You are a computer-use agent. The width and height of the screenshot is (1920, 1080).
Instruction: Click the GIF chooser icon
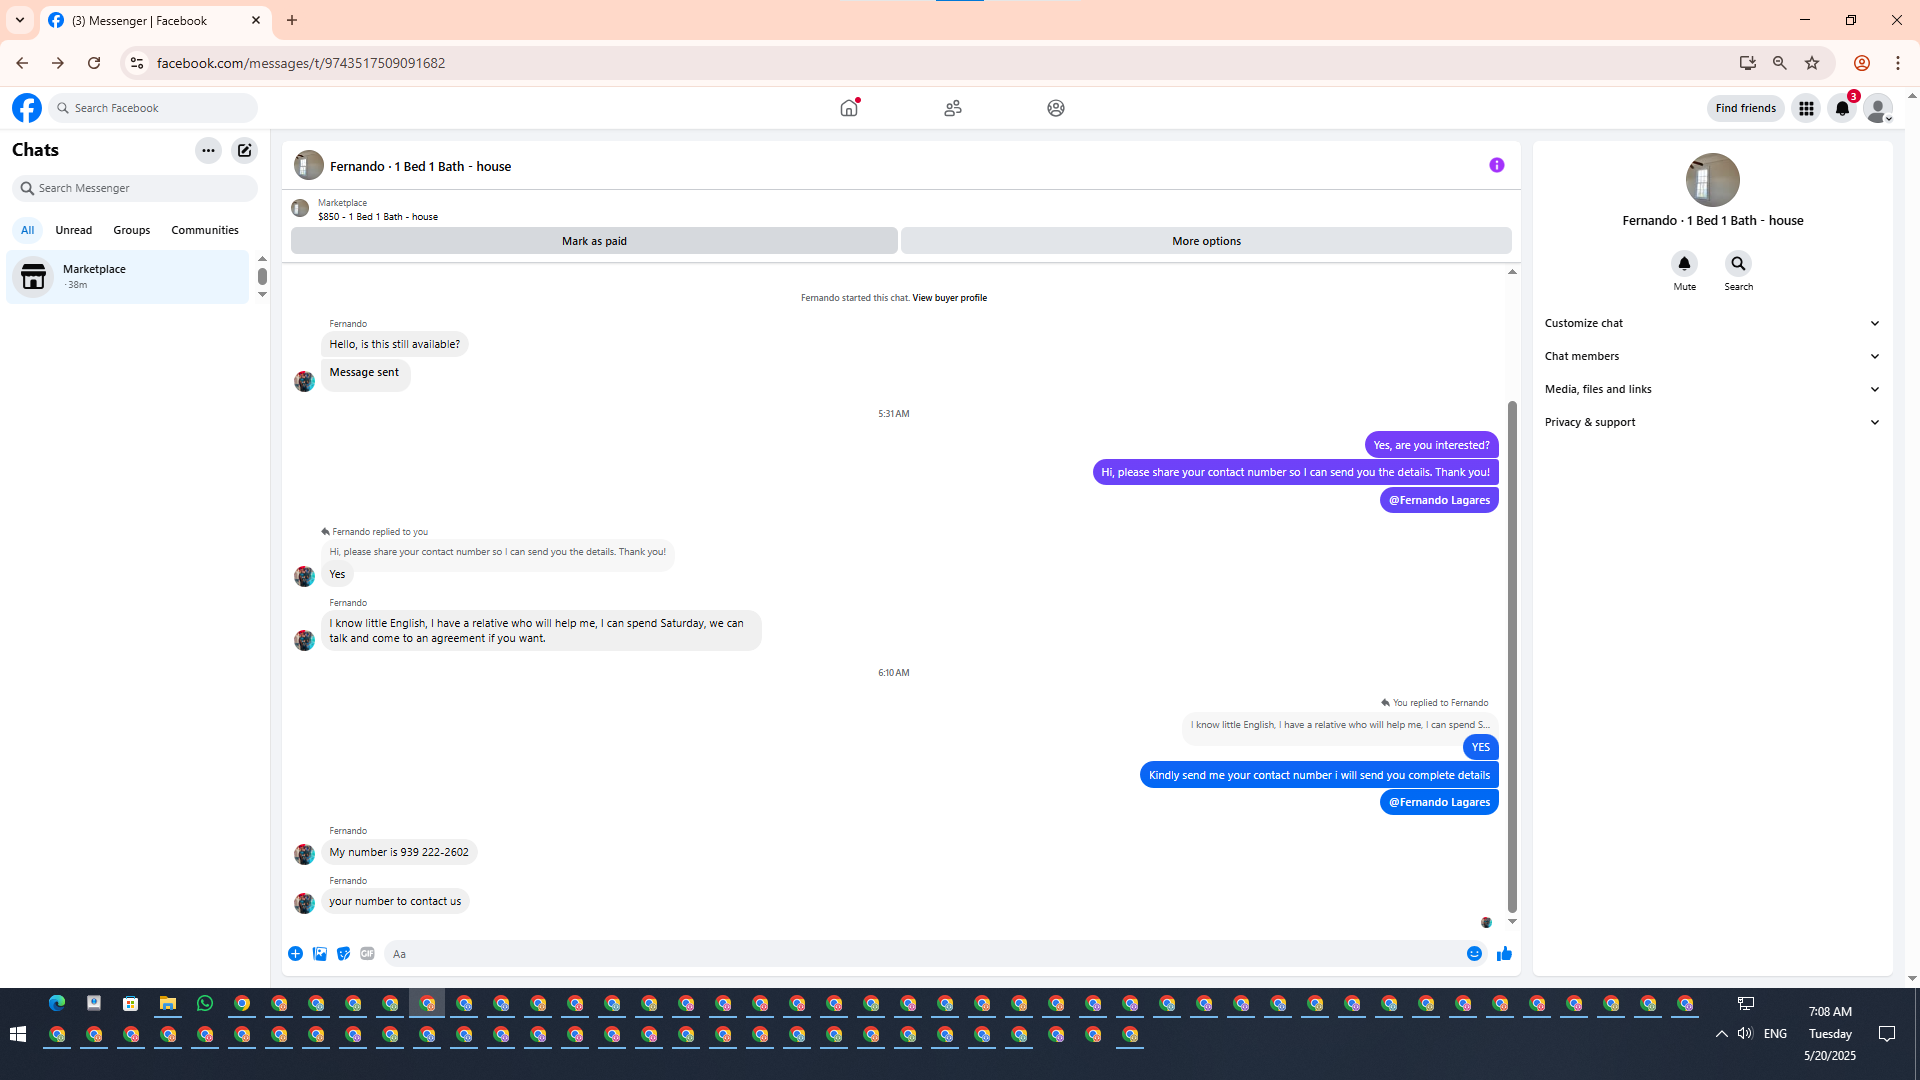click(367, 954)
